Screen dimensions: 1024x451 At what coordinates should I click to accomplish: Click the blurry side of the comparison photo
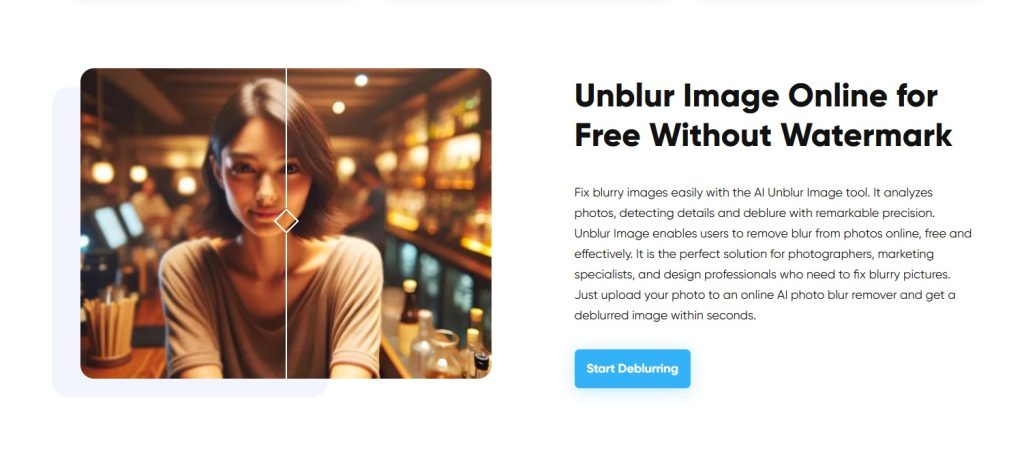(183, 223)
